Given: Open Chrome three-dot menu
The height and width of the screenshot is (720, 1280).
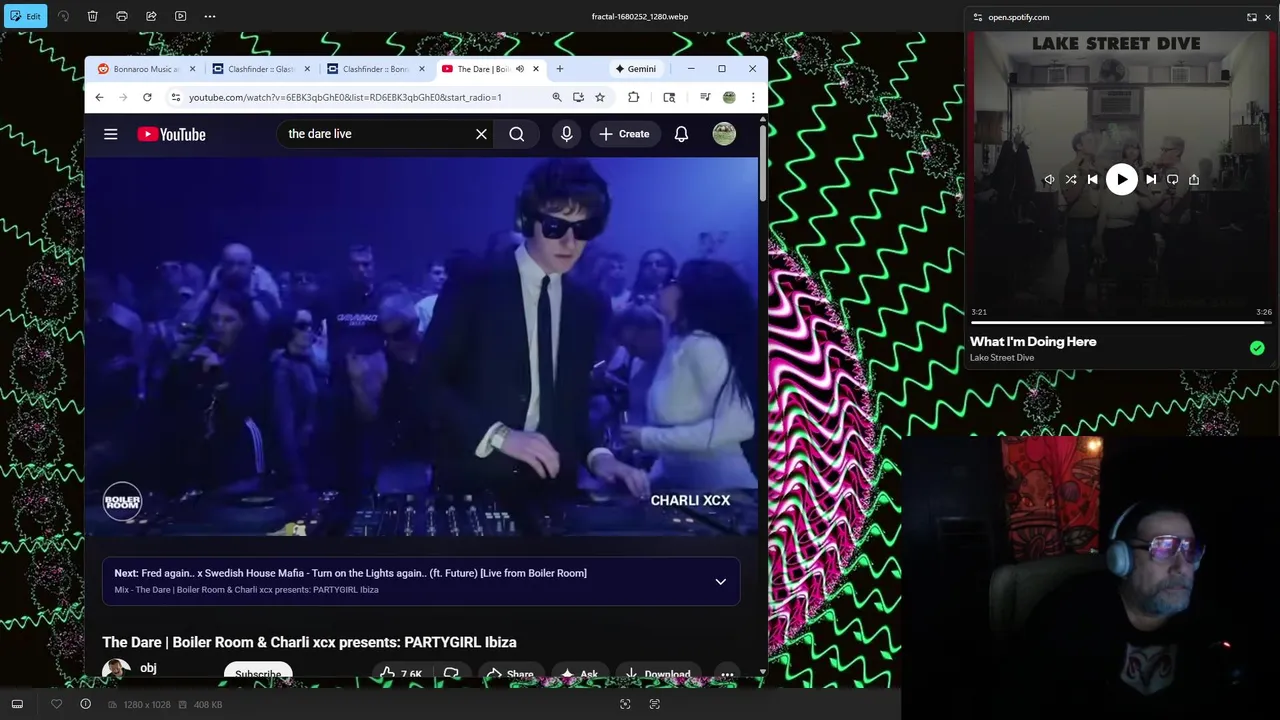Looking at the screenshot, I should (753, 97).
